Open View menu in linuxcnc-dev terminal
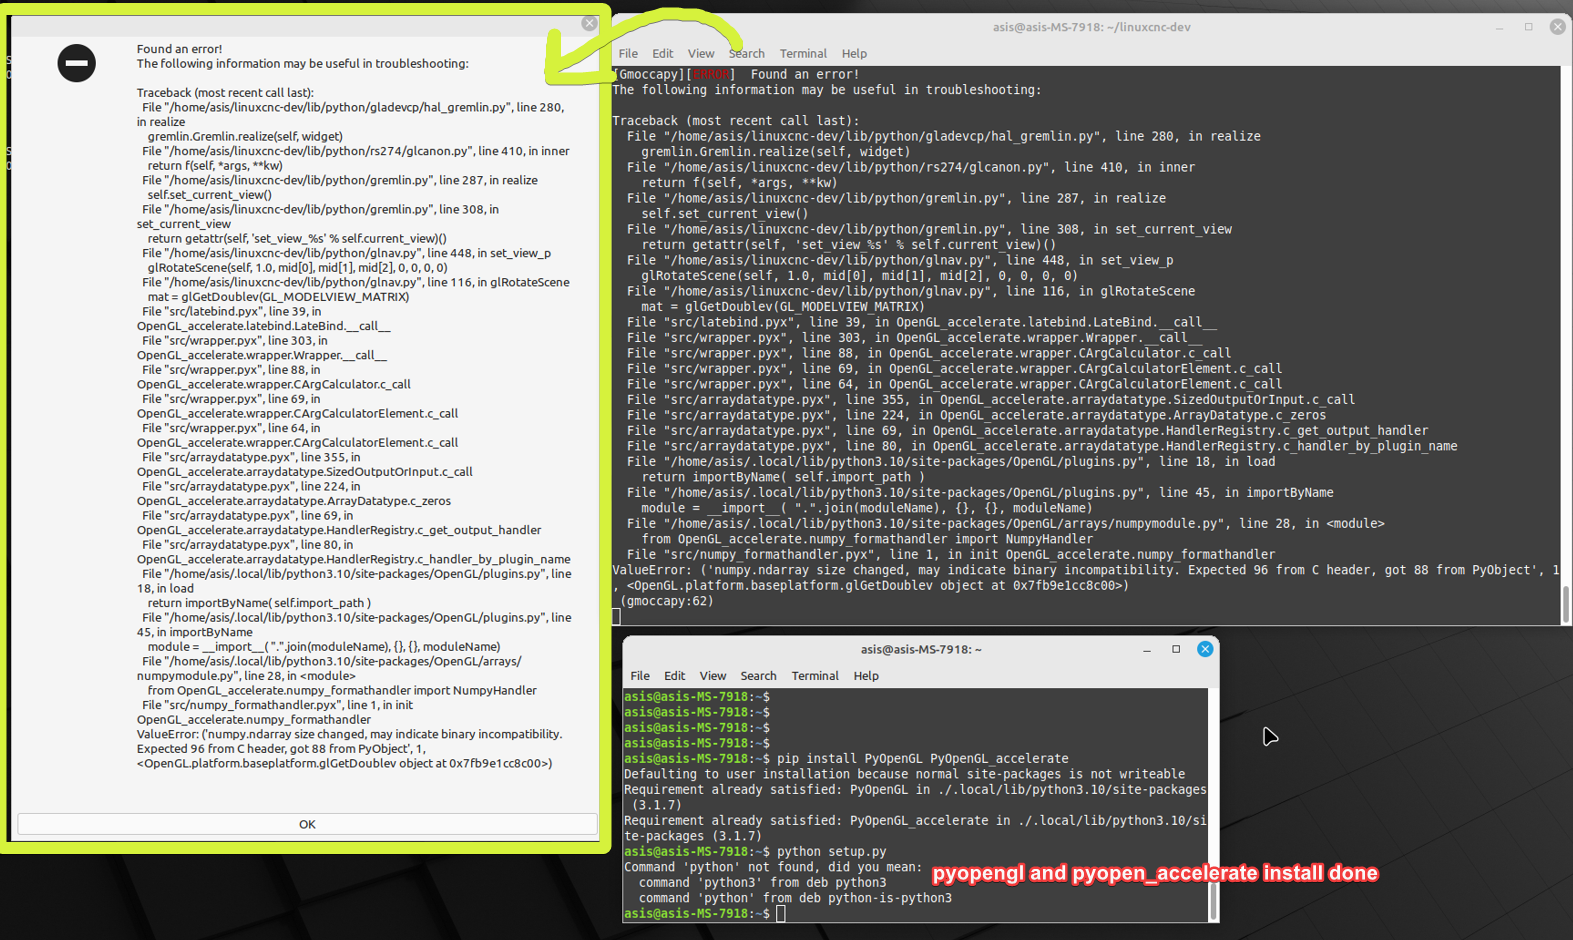Screen dimensions: 1573x940 701,54
